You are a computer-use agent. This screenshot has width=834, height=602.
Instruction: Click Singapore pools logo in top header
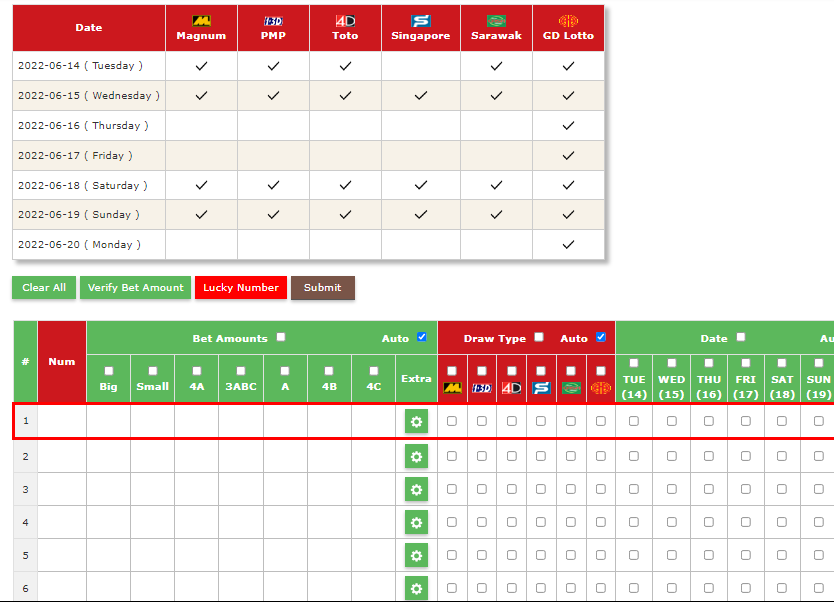(x=421, y=21)
